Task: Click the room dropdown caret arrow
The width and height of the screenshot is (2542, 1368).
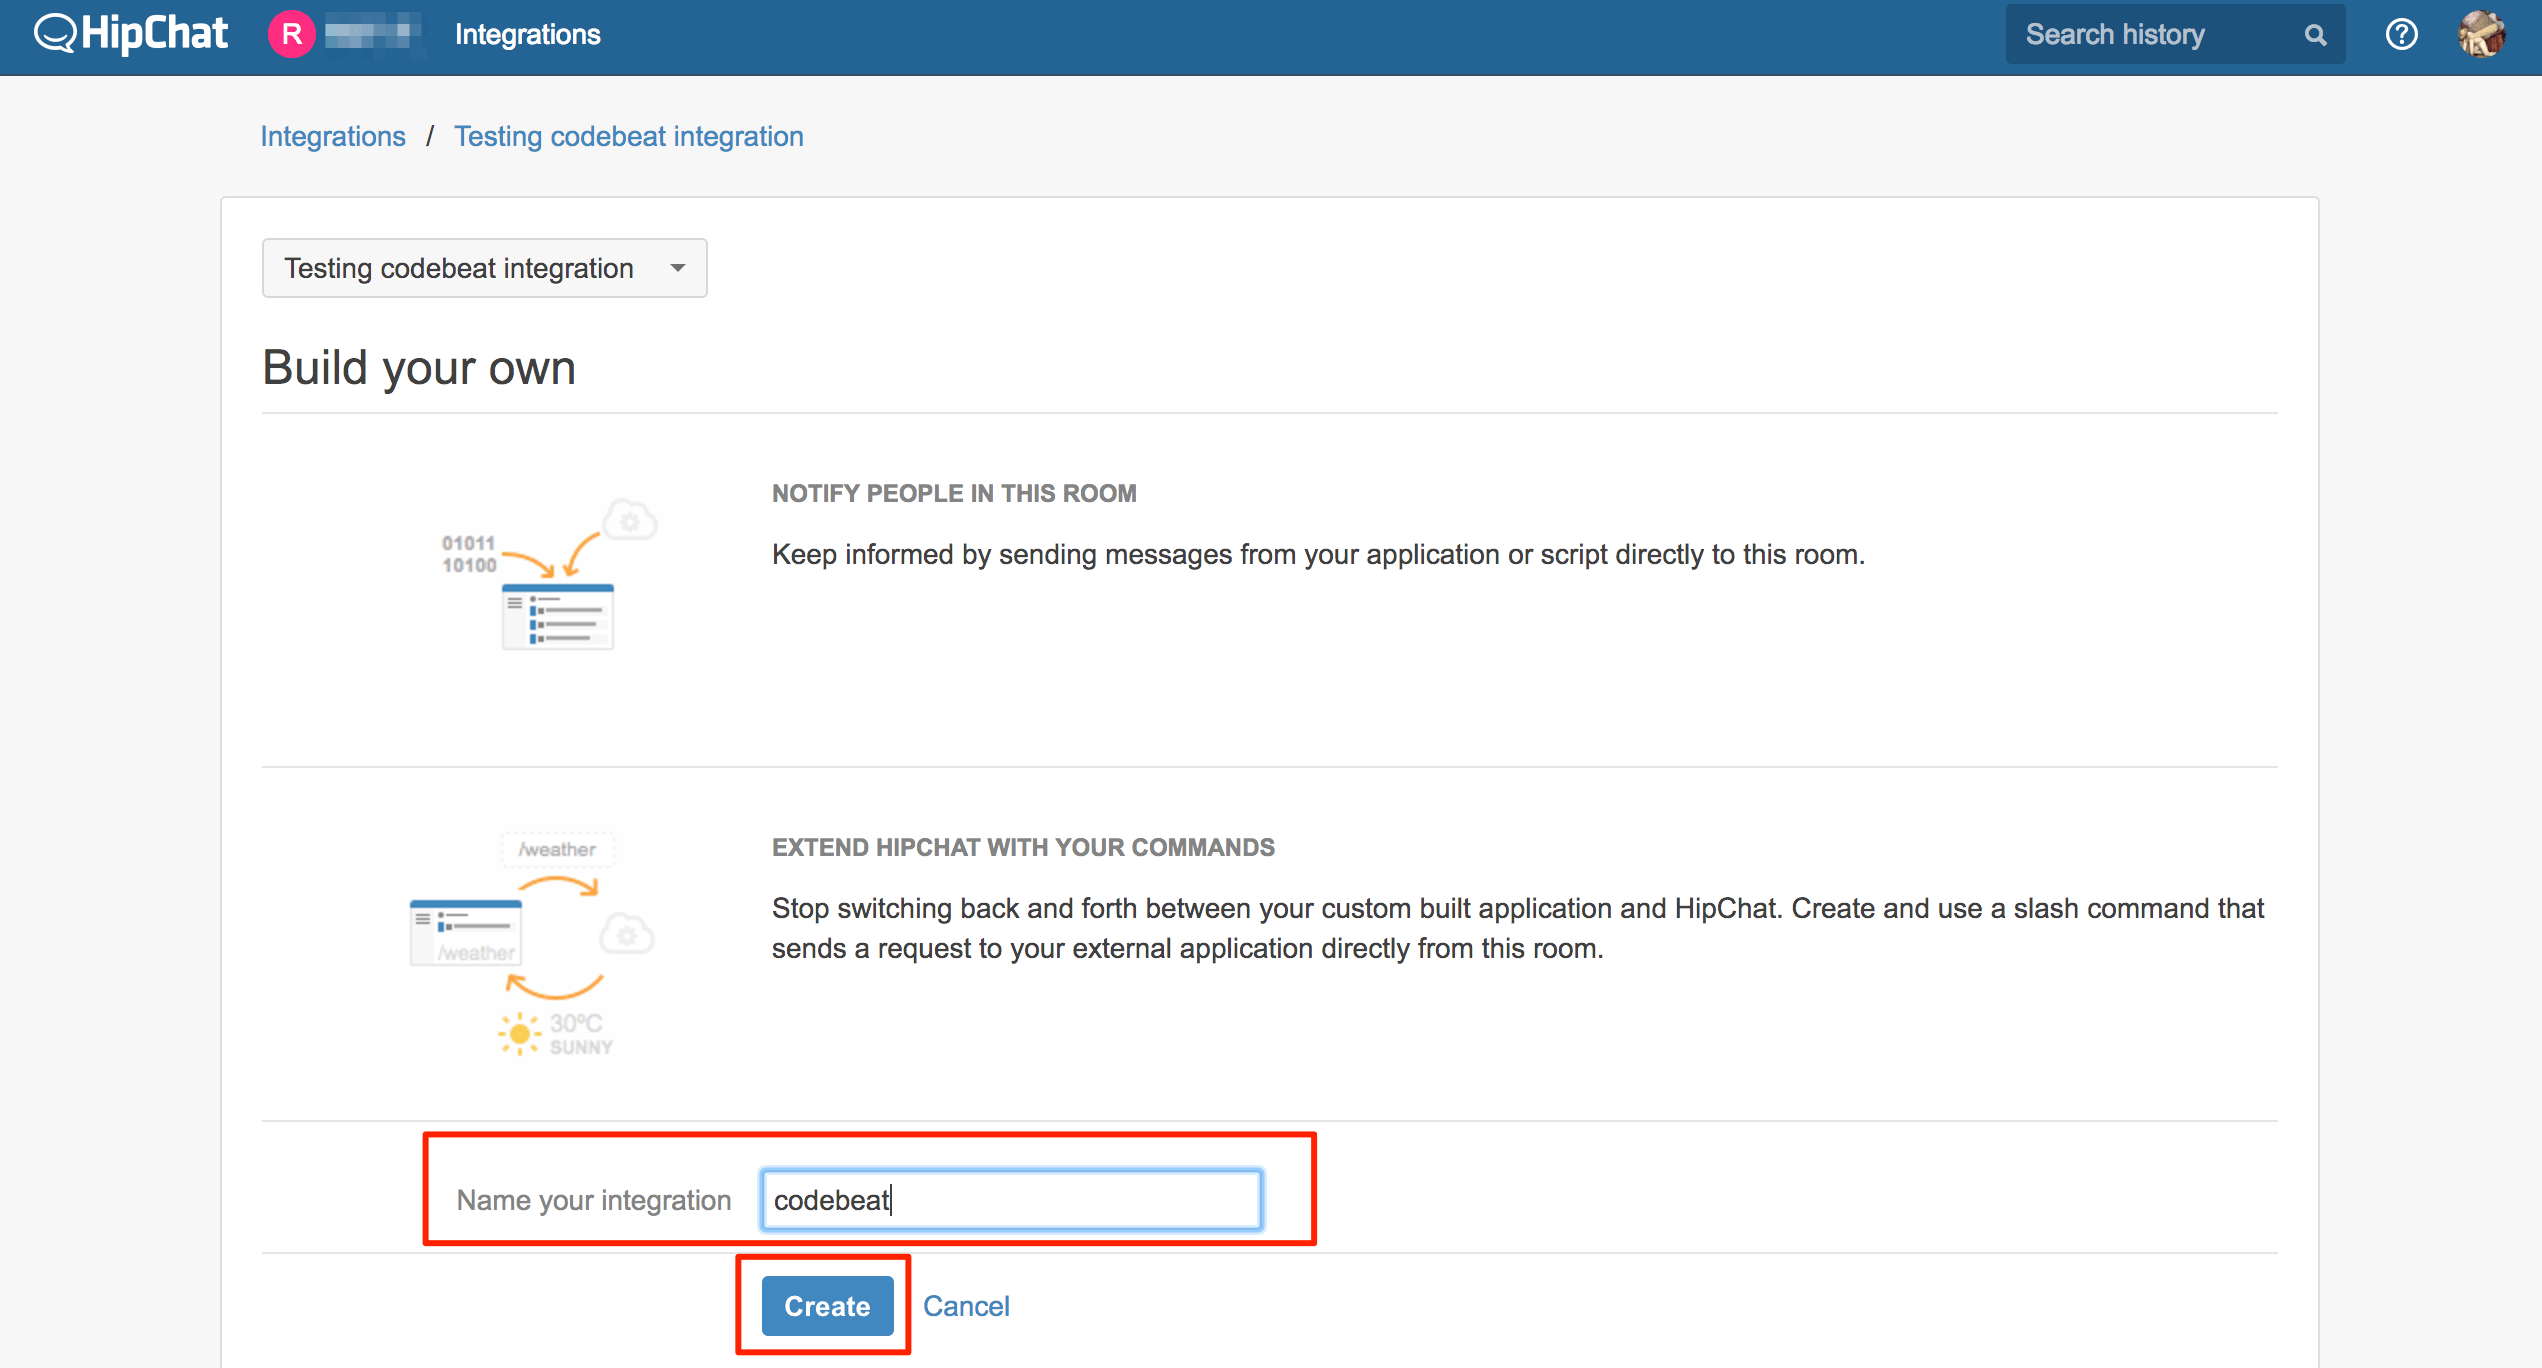Action: click(x=678, y=268)
